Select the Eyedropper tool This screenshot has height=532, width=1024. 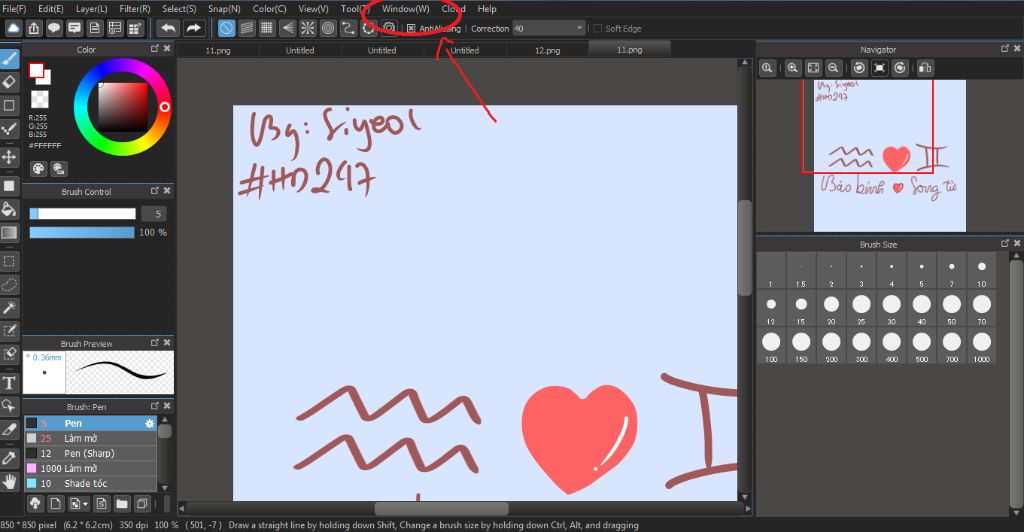tap(9, 458)
